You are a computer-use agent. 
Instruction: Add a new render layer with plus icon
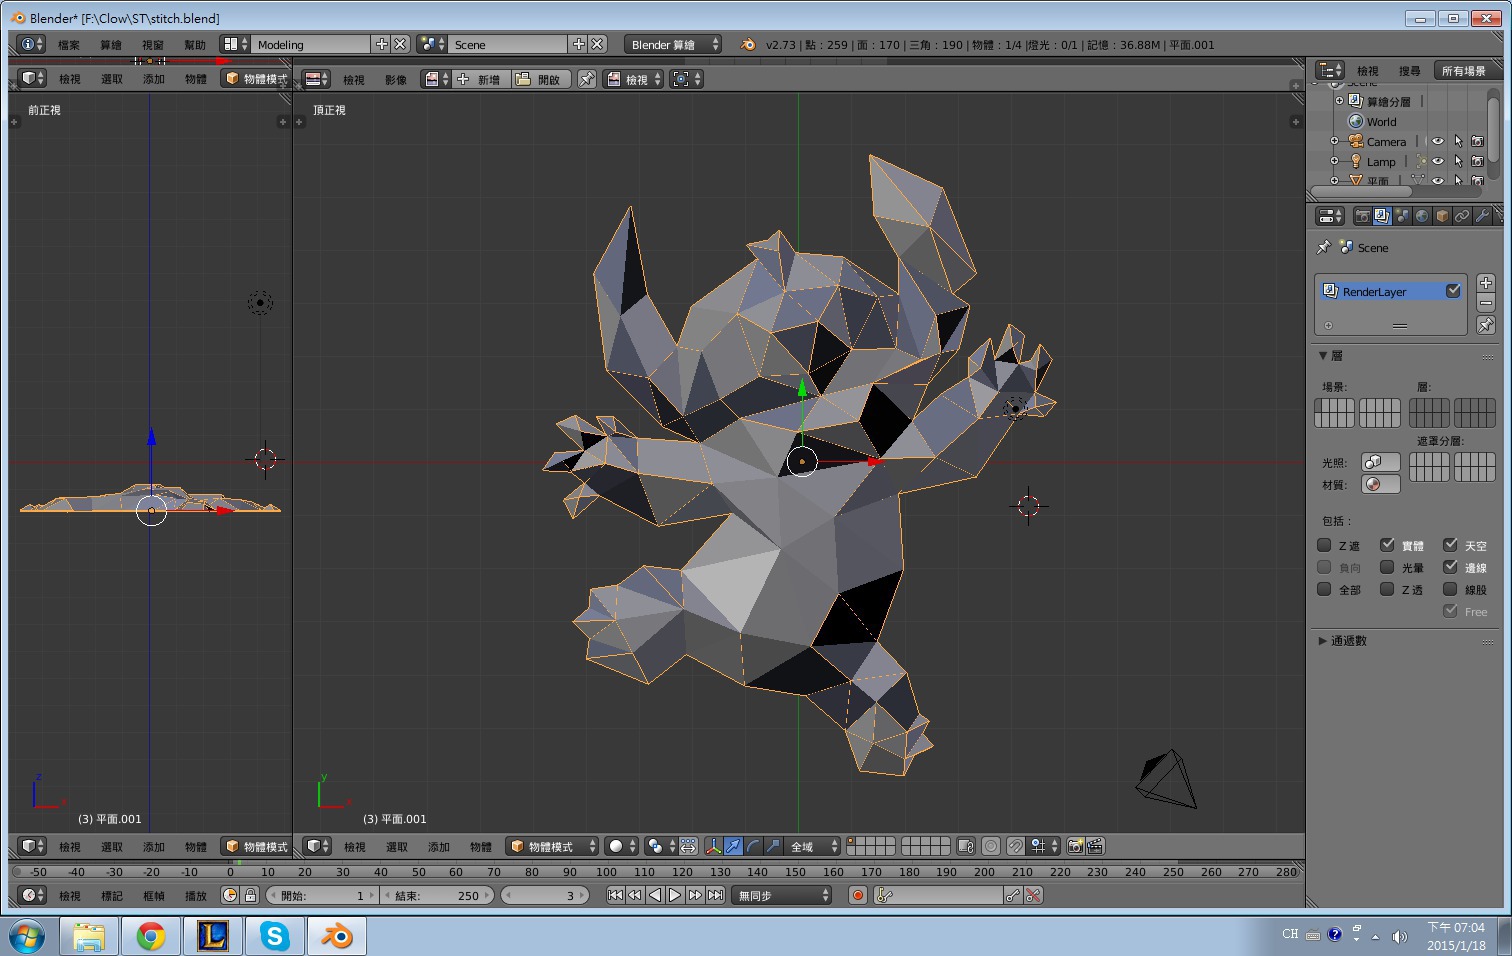click(x=1486, y=283)
